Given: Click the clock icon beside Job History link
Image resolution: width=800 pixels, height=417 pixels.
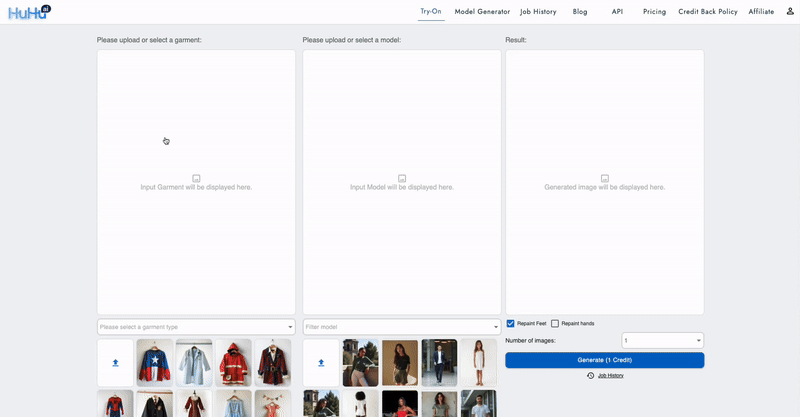Looking at the screenshot, I should click(590, 376).
